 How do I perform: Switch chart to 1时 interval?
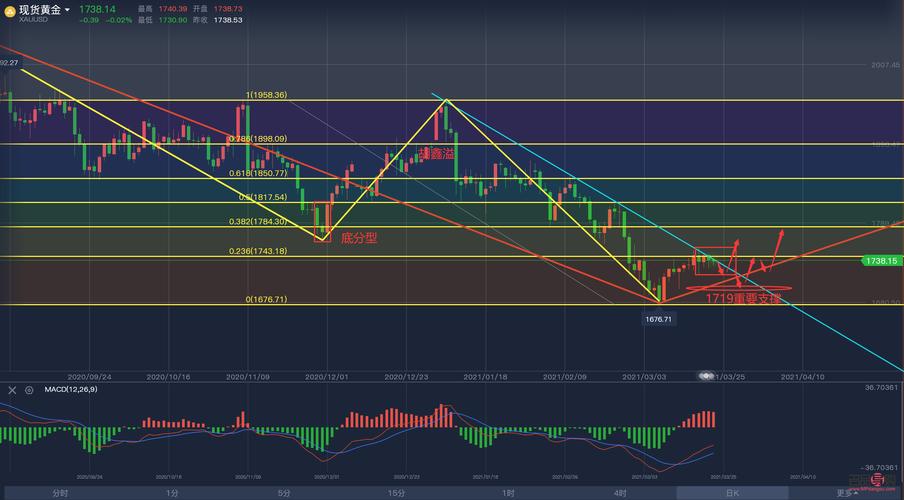point(508,493)
